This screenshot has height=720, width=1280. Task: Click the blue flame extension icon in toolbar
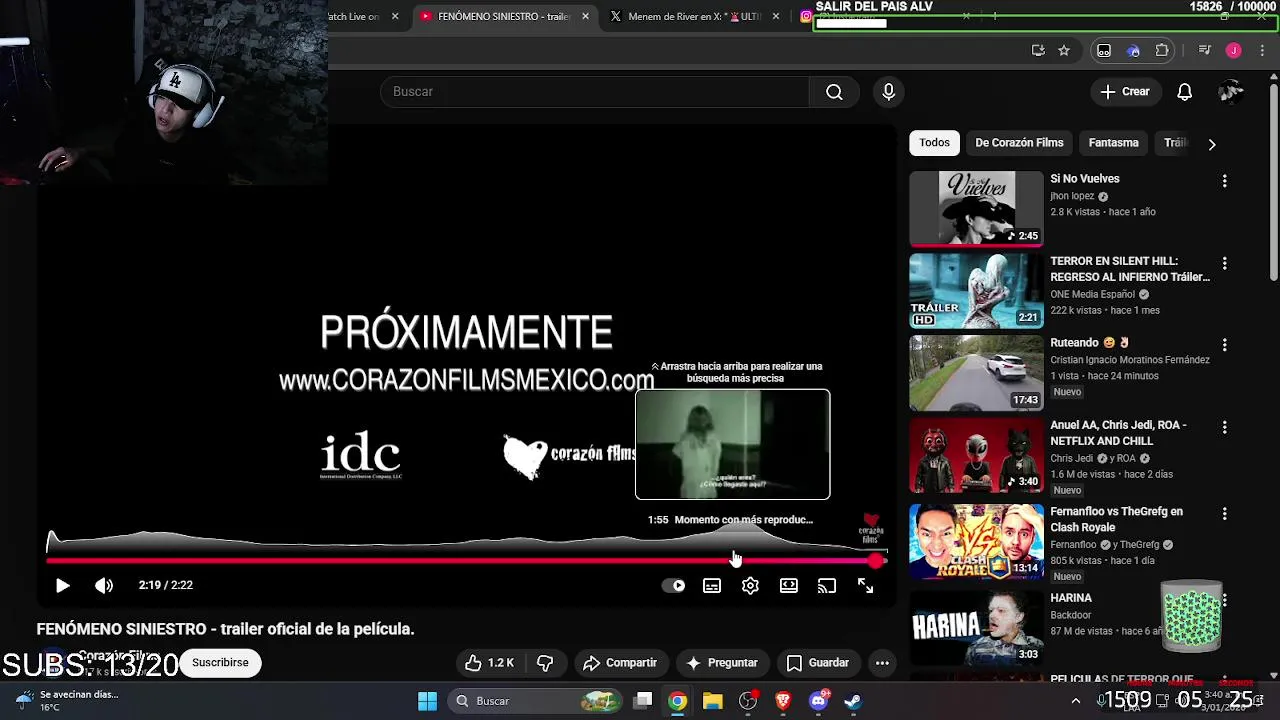pyautogui.click(x=1133, y=51)
